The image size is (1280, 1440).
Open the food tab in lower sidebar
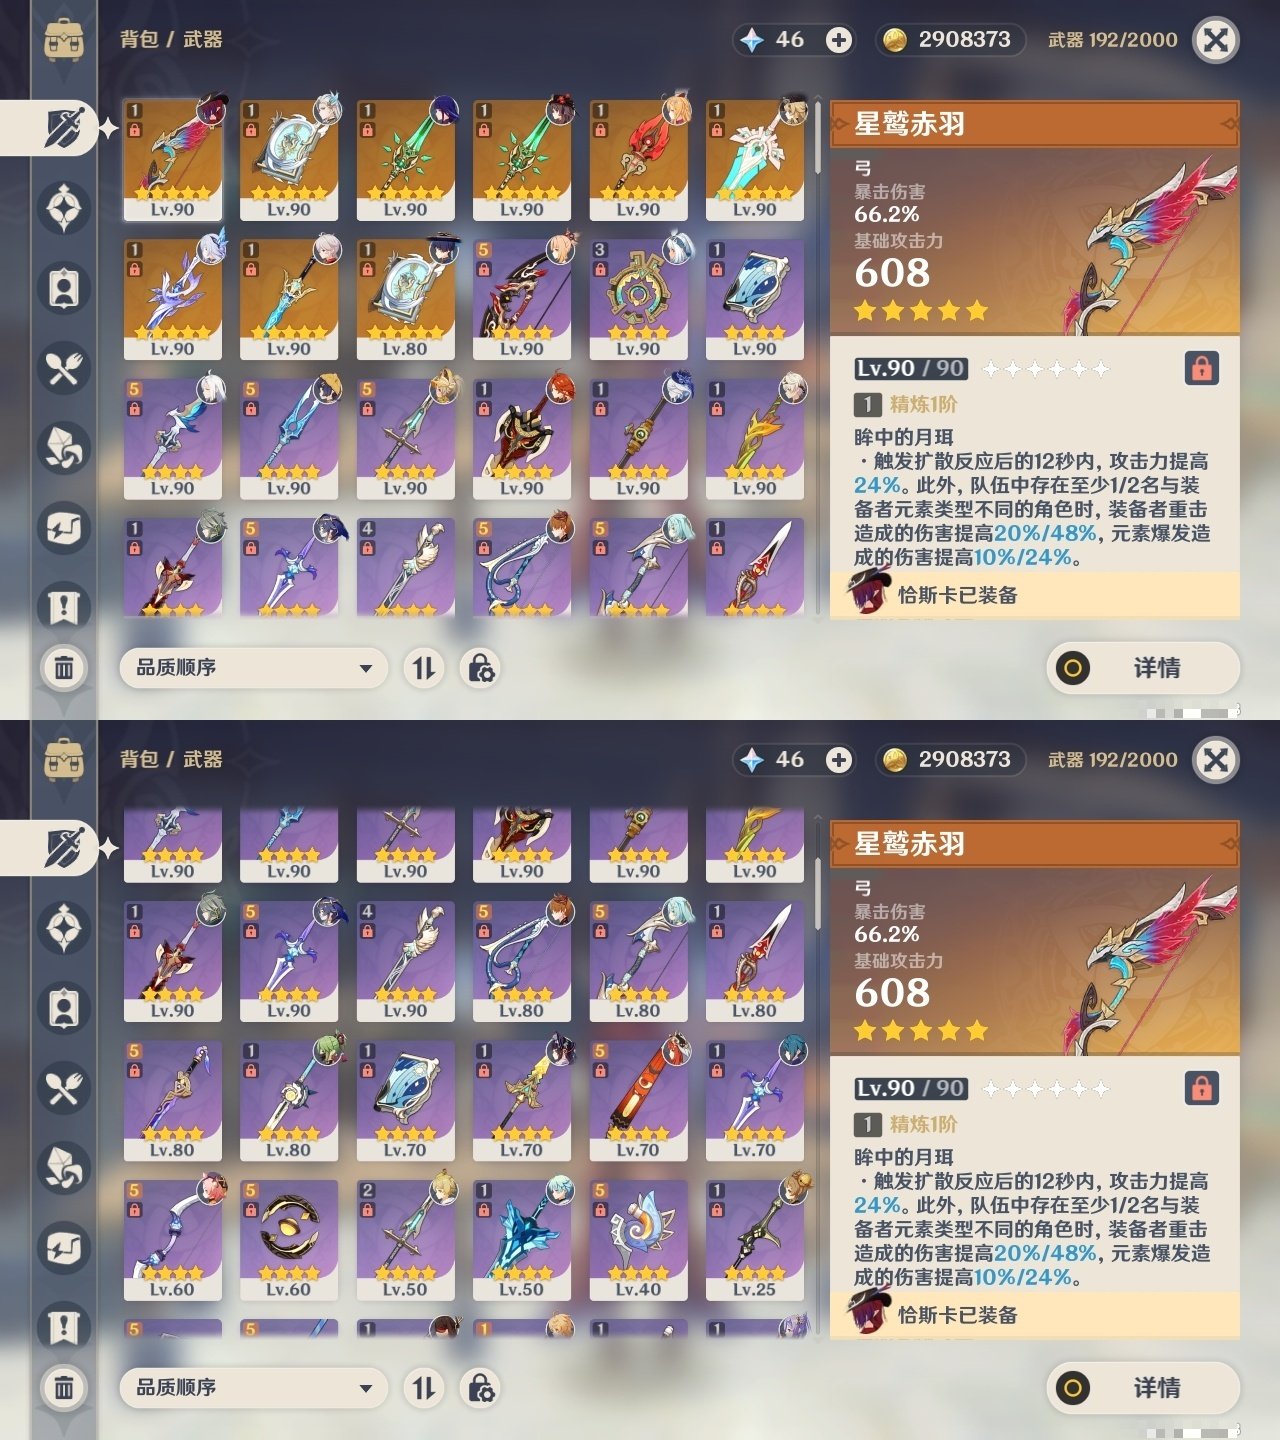tap(64, 1088)
